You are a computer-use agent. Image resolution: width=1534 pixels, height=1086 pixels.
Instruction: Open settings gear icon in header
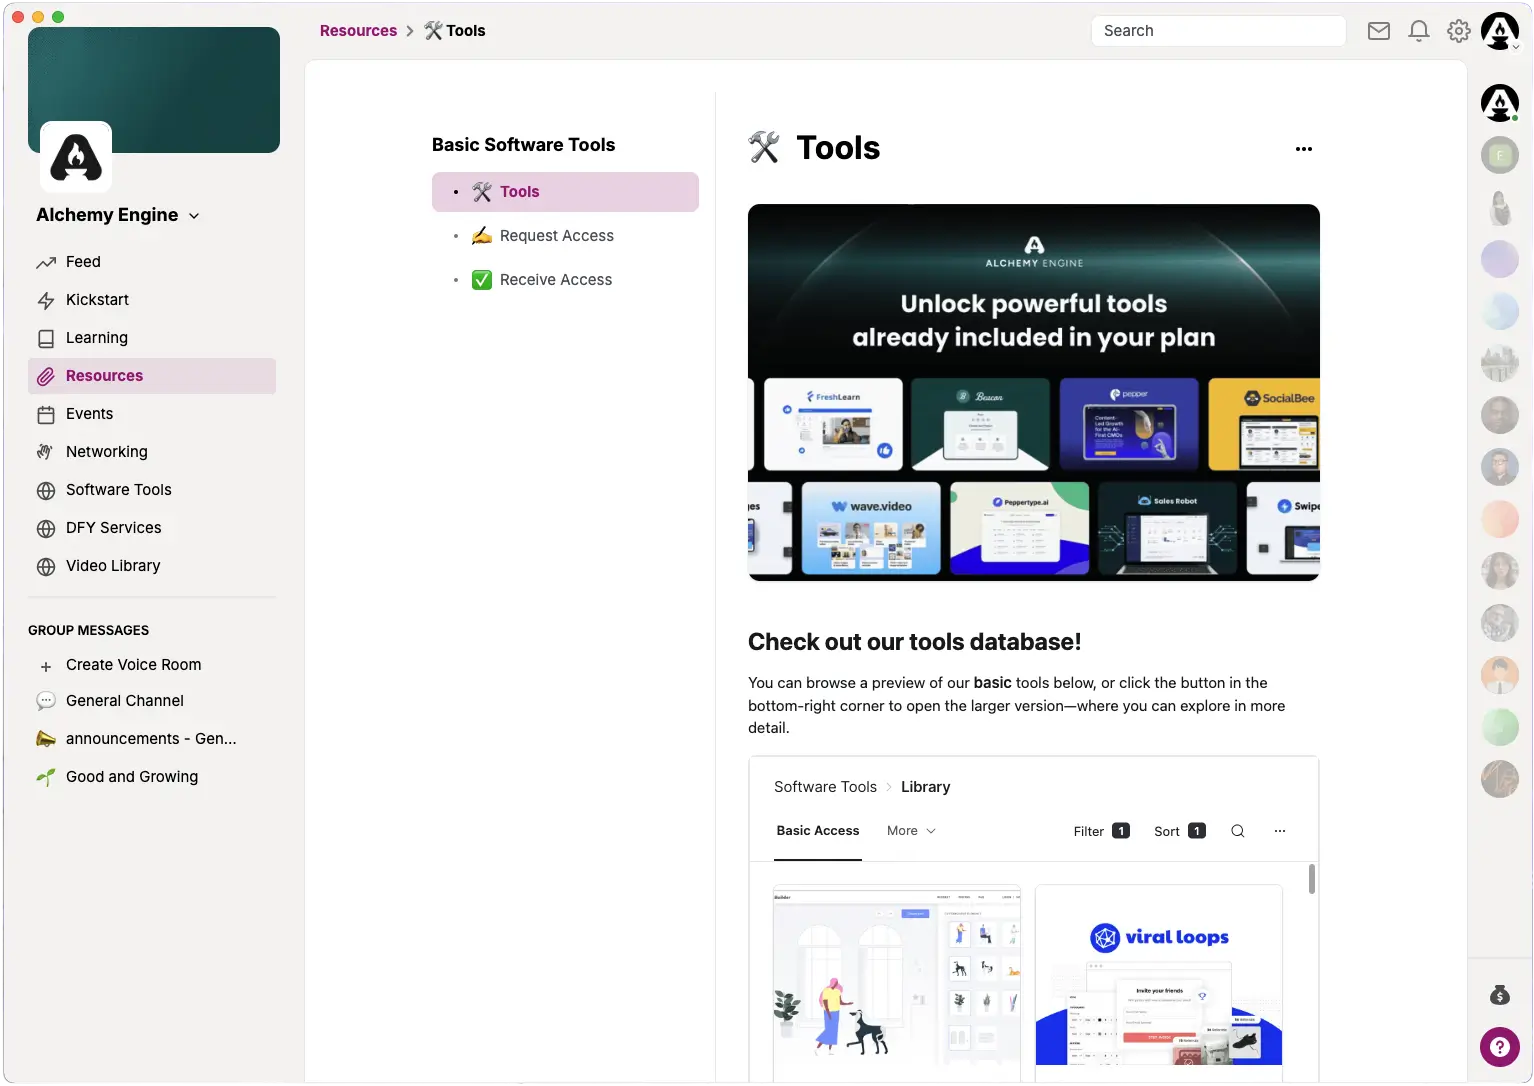1458,31
